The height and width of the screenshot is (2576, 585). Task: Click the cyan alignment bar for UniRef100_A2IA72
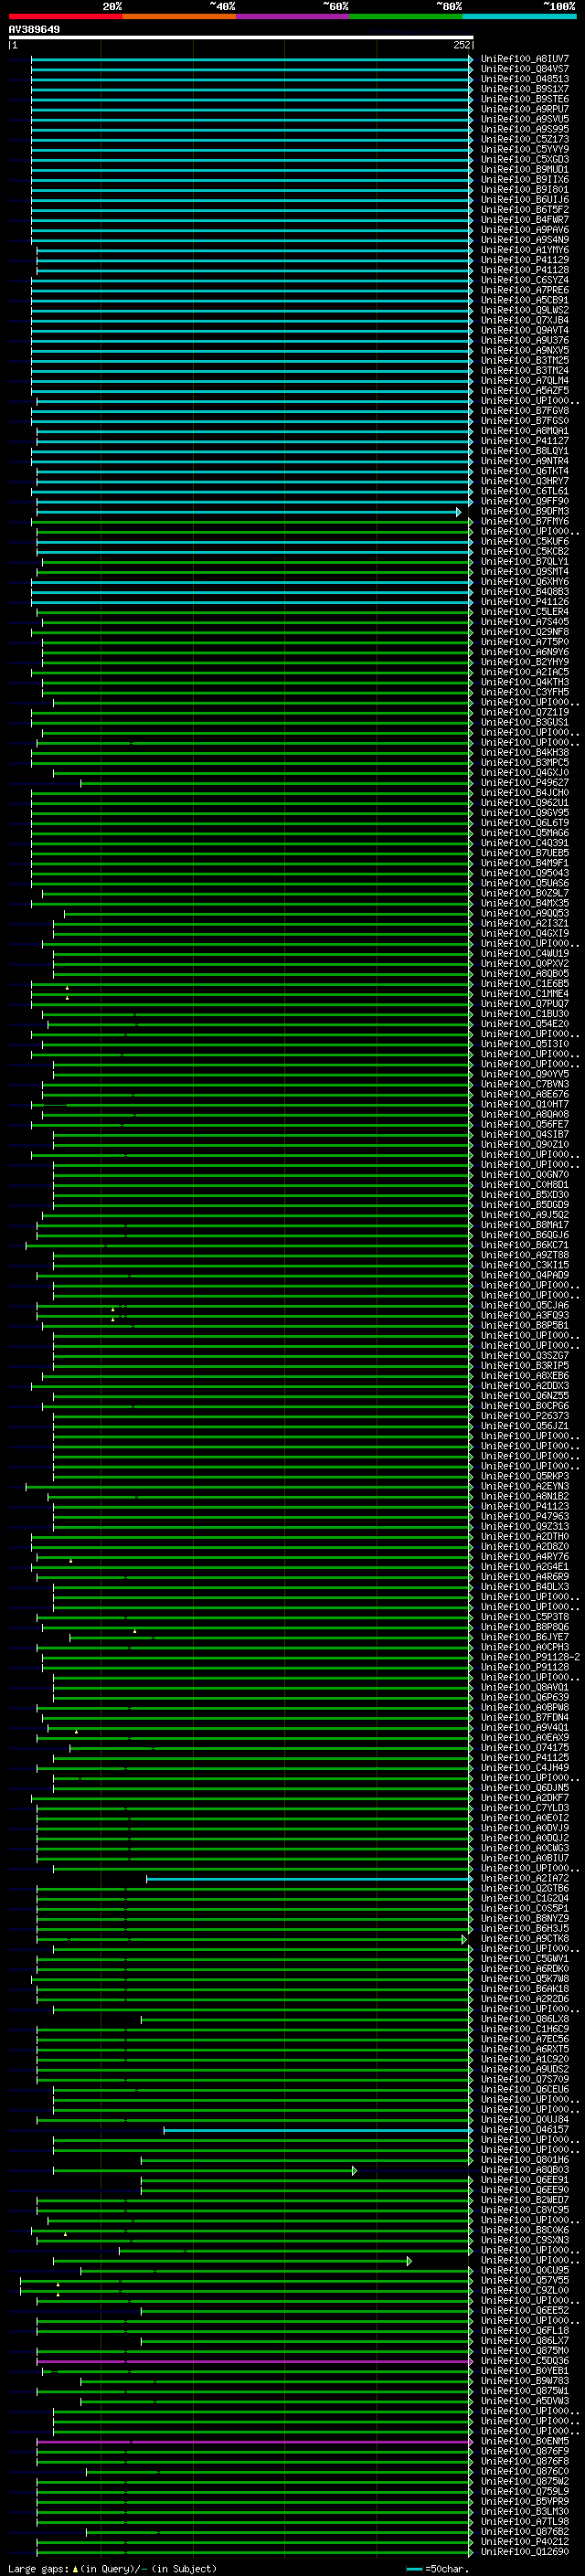[x=309, y=1879]
